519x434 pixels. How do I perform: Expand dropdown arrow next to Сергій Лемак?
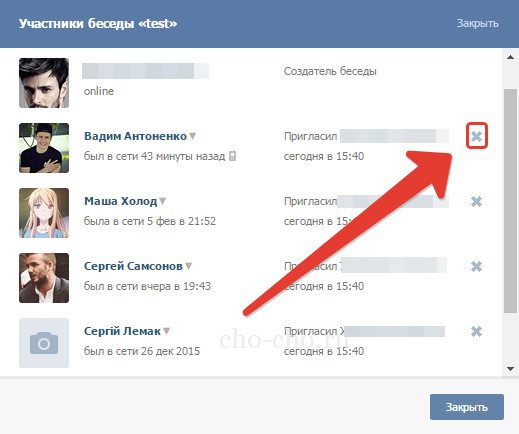[166, 331]
